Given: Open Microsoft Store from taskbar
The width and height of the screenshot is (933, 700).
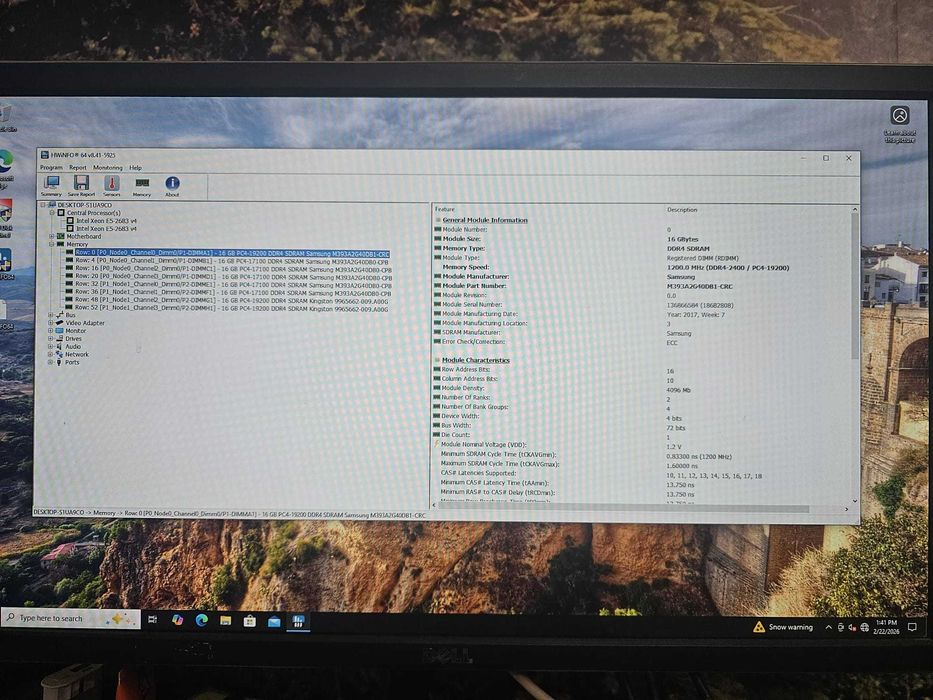Looking at the screenshot, I should tap(250, 621).
